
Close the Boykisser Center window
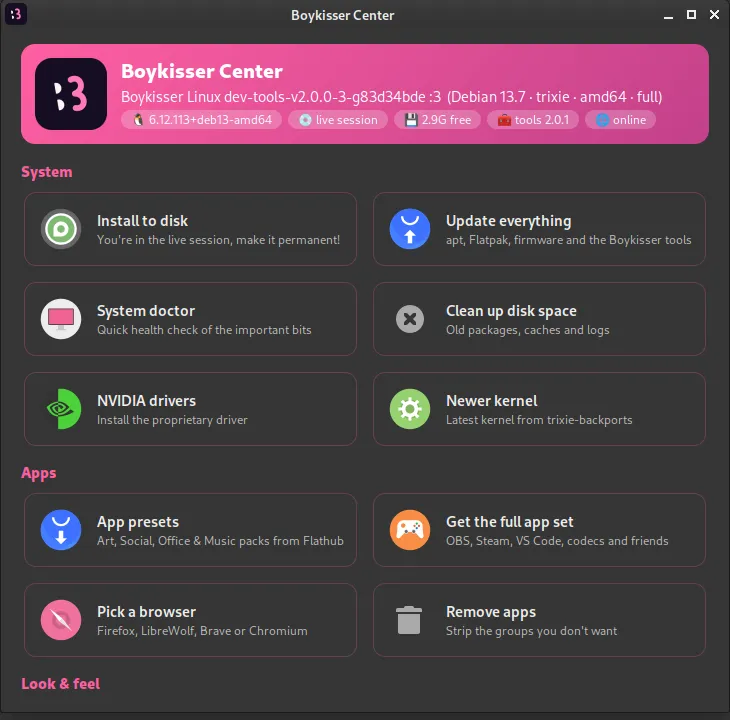(714, 15)
